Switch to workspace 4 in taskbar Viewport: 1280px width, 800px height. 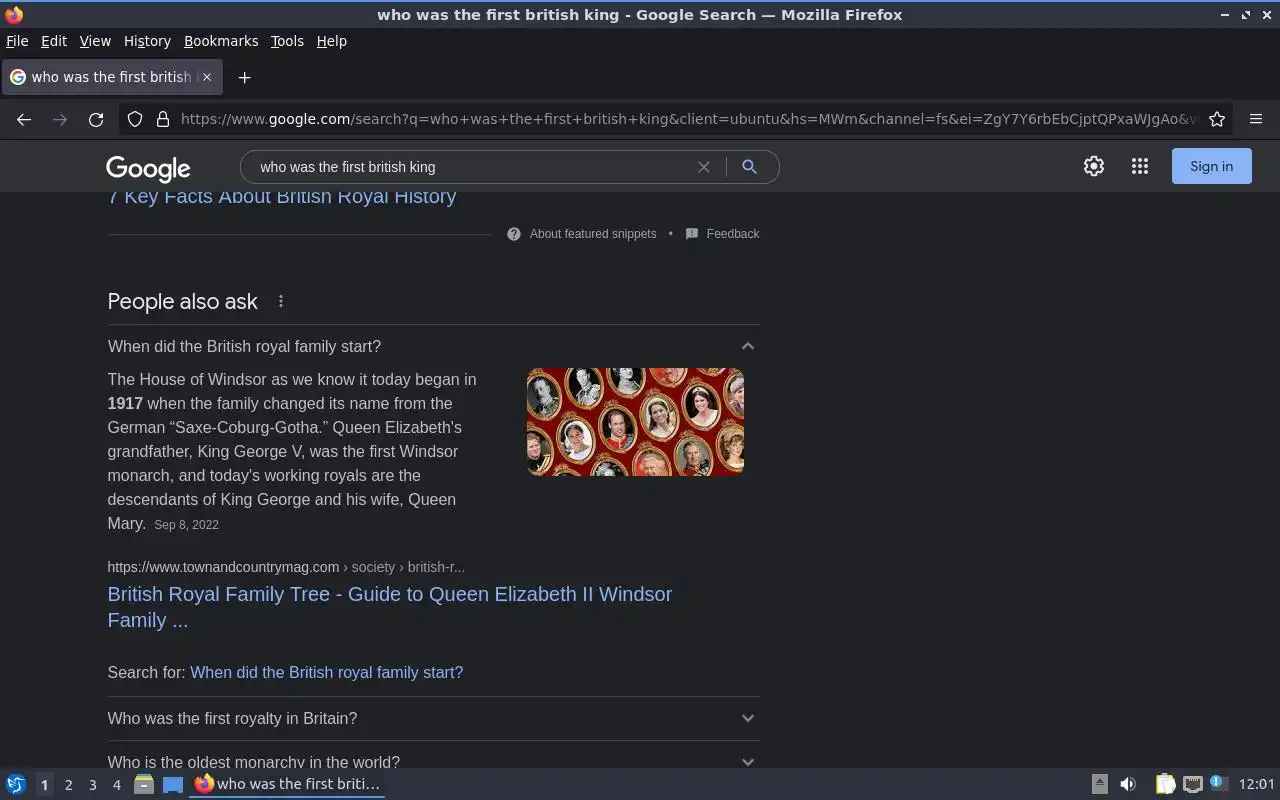click(116, 785)
